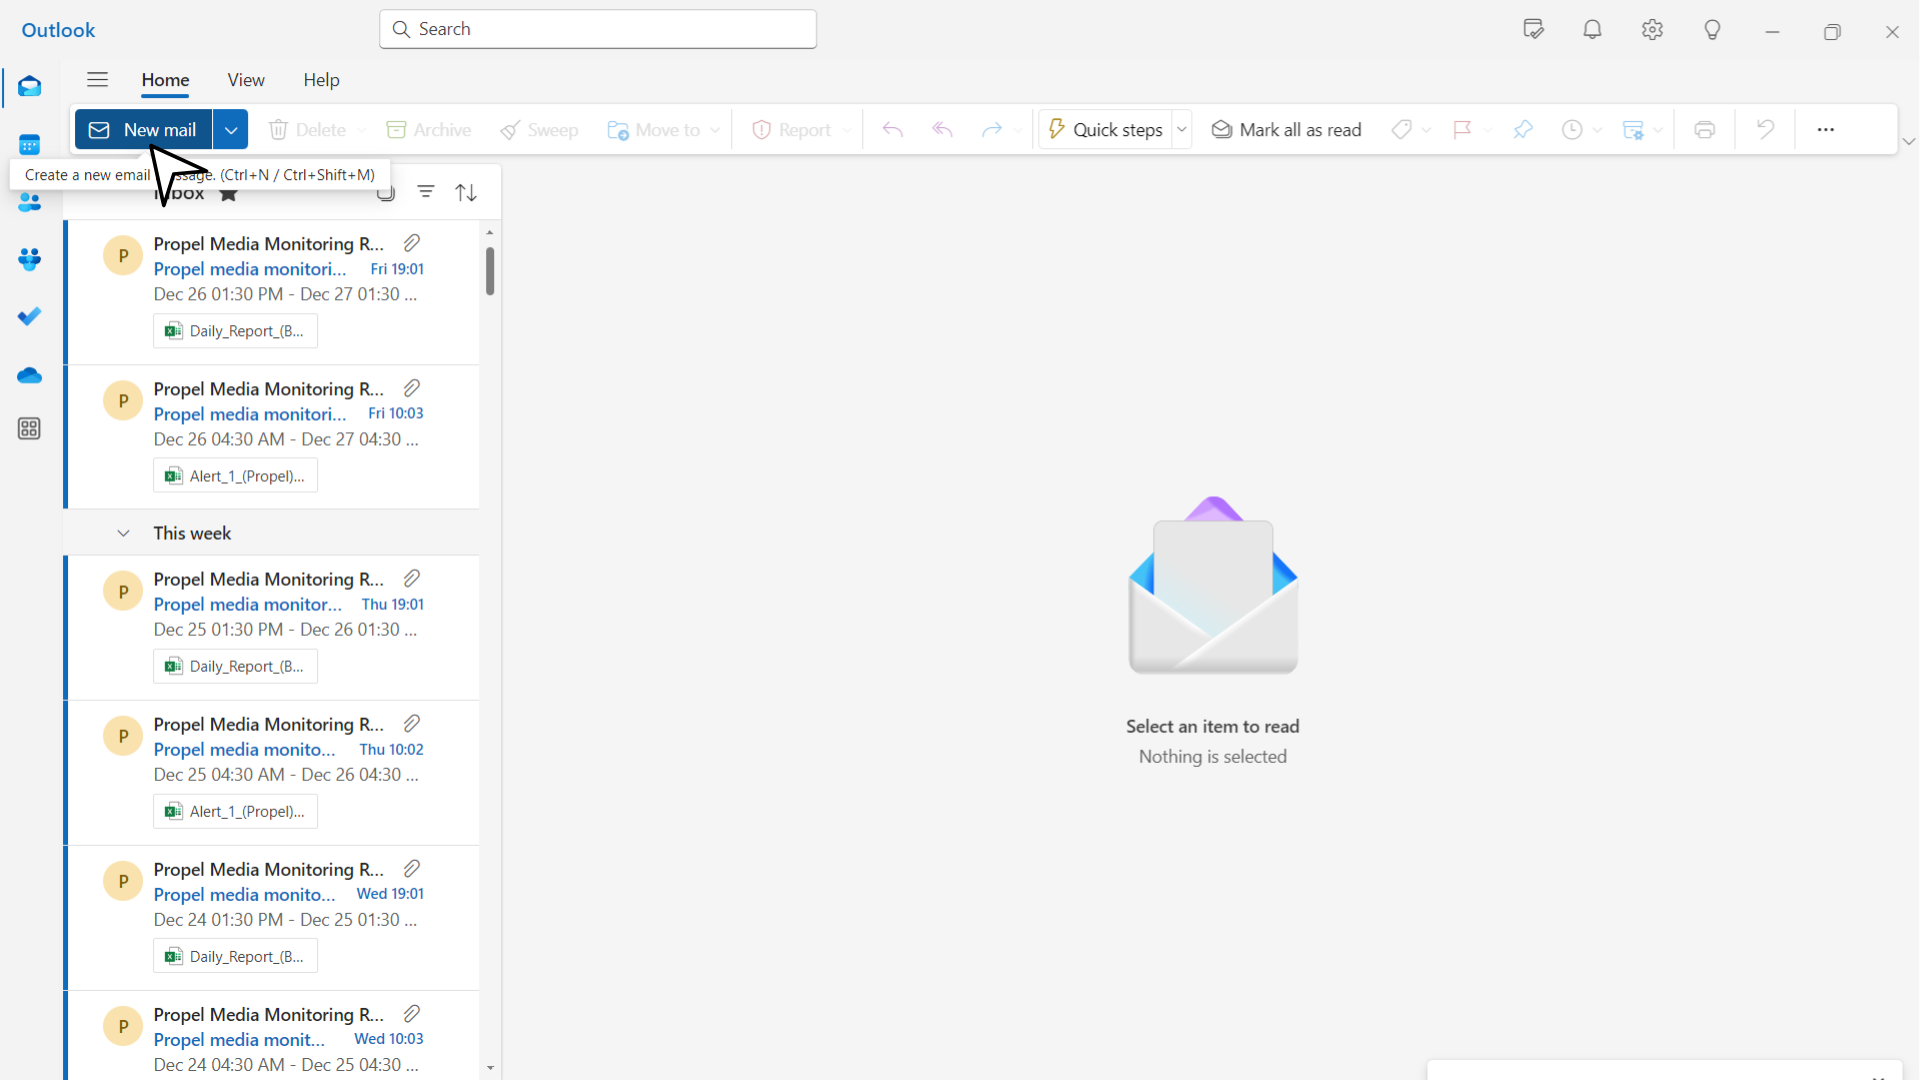The image size is (1920, 1080).
Task: Expand the Snooze dropdown arrow
Action: pos(1596,130)
